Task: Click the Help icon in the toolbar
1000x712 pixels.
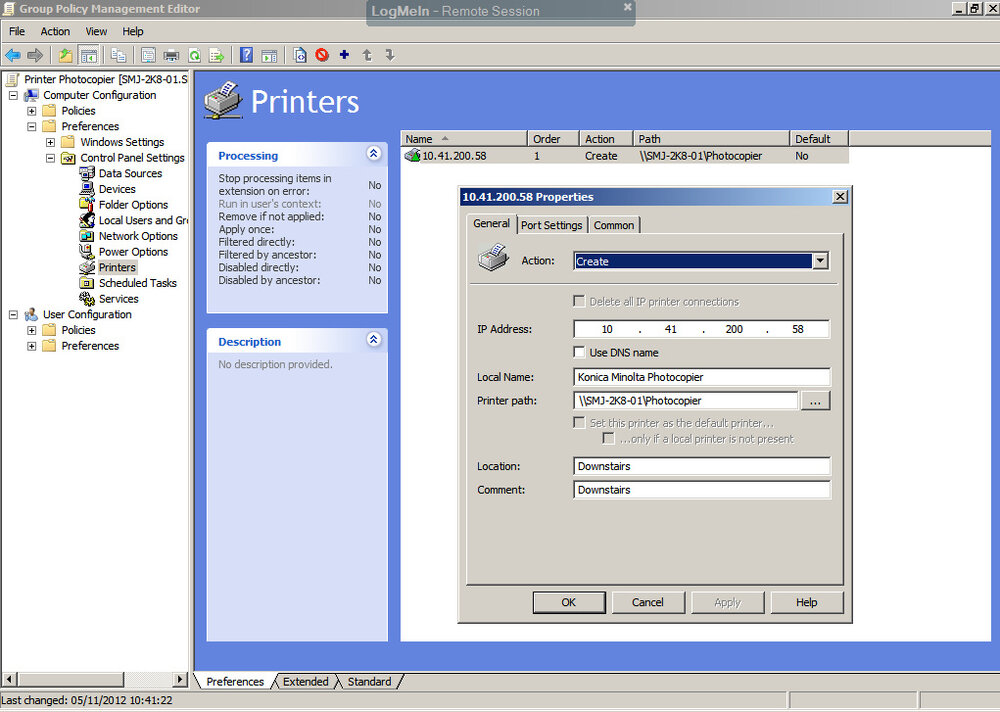Action: pyautogui.click(x=246, y=55)
